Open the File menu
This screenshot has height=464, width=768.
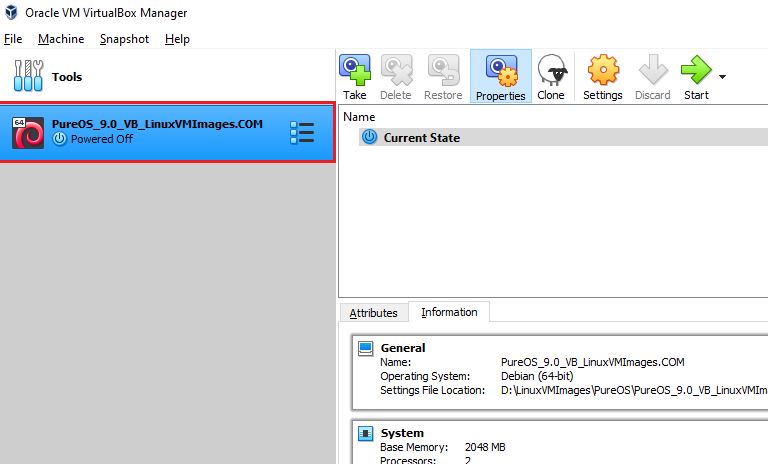pyautogui.click(x=13, y=39)
